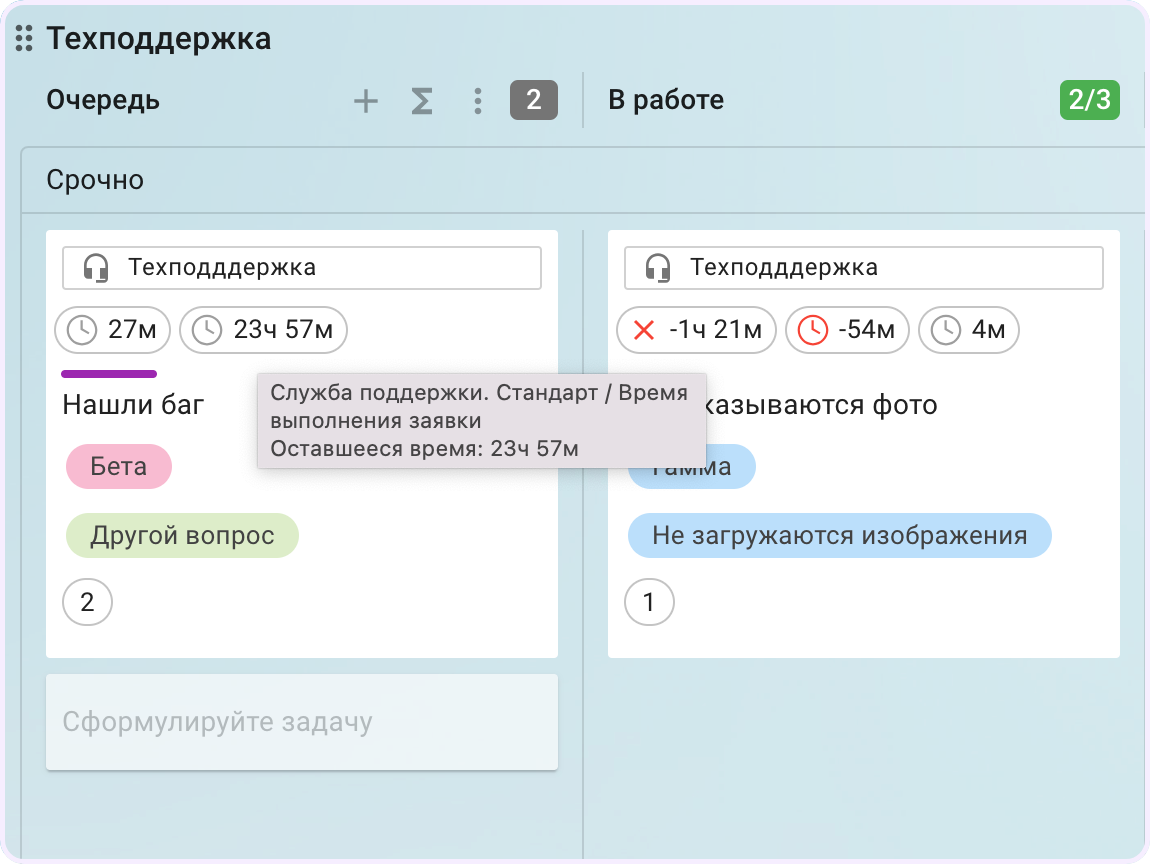Click the 4м timer chip
The width and height of the screenshot is (1150, 864).
[x=969, y=330]
